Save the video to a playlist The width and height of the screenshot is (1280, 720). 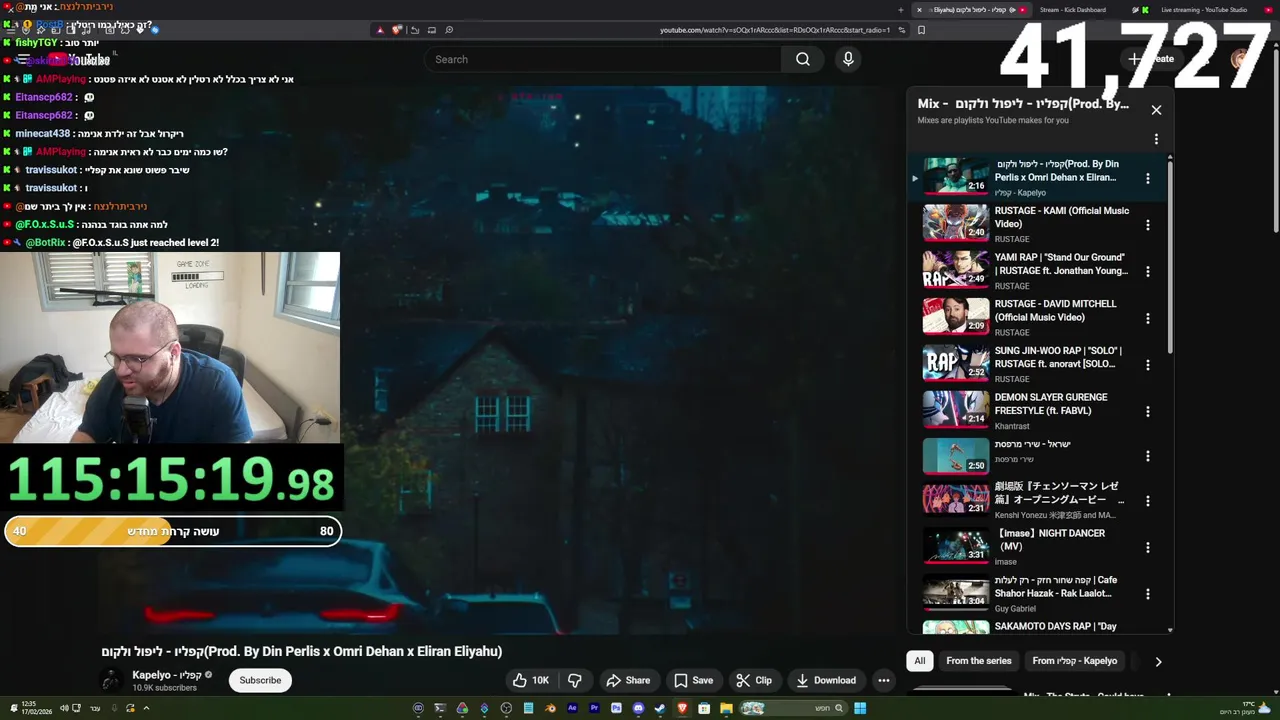(693, 680)
